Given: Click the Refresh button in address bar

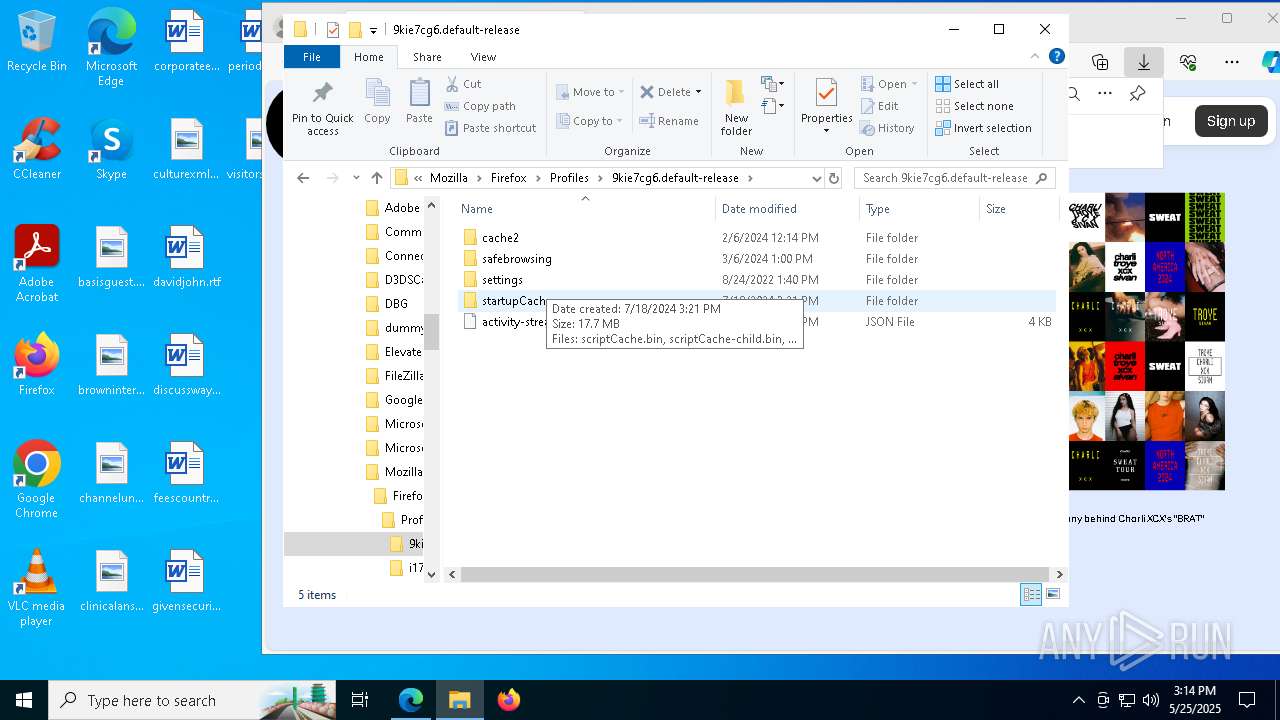Looking at the screenshot, I should 834,178.
